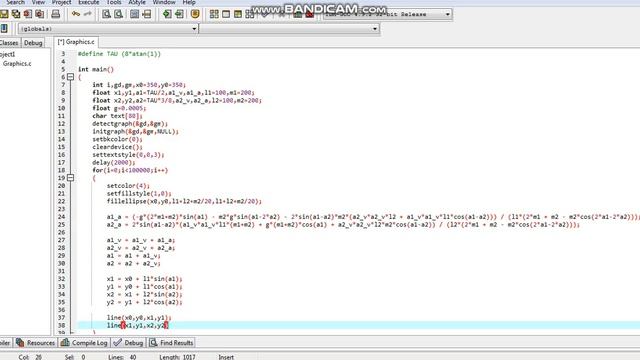Open Replace with second magnifier icon
This screenshot has width=640, height=360.
119,14
